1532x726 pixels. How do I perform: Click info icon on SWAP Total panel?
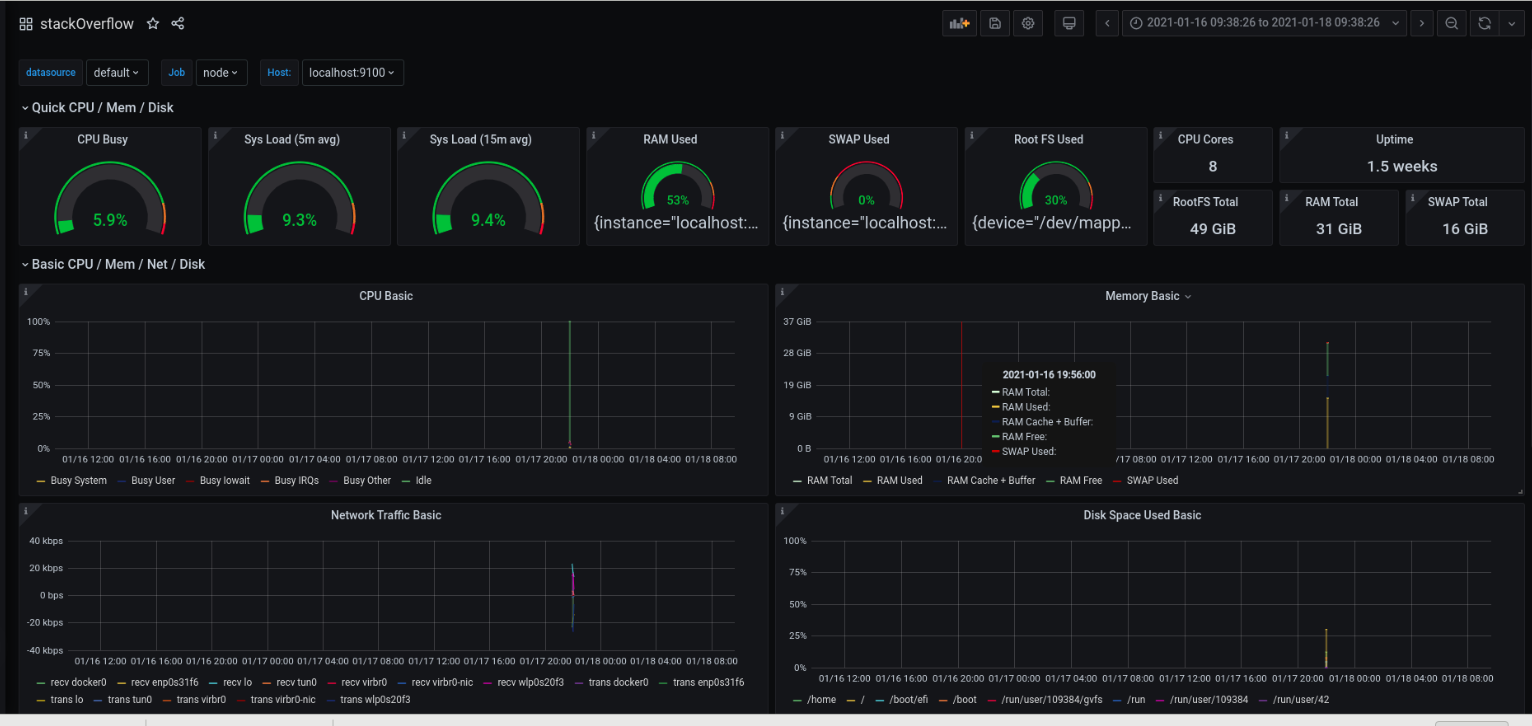(1413, 196)
